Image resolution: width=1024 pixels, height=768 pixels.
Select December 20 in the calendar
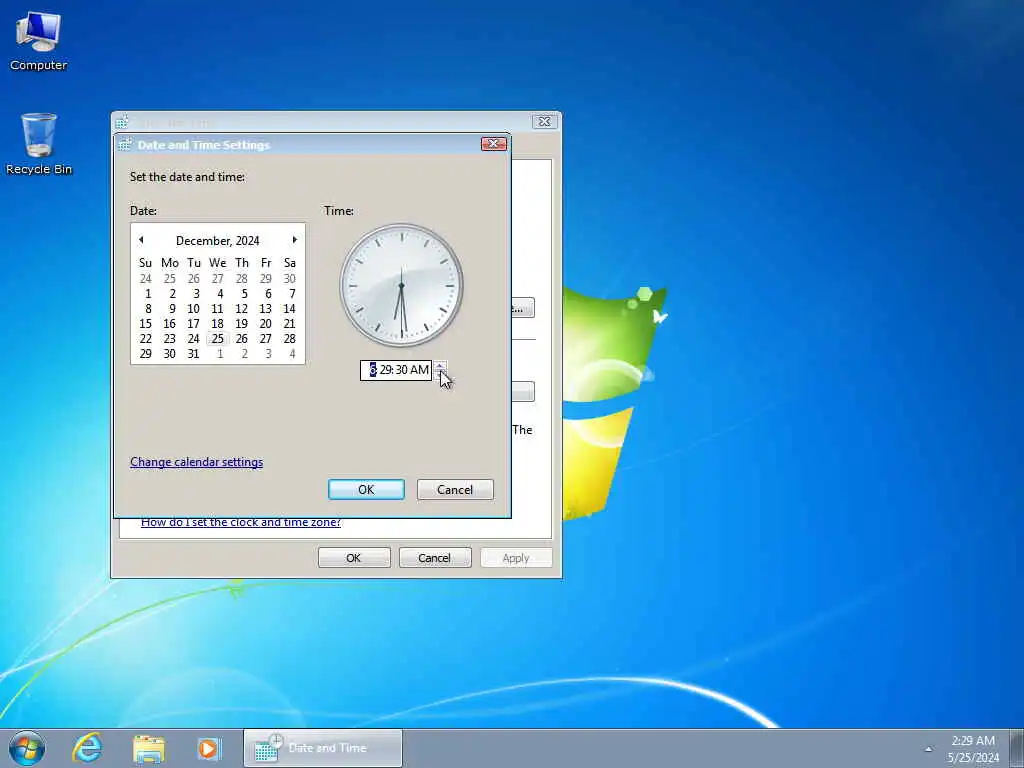(x=265, y=324)
